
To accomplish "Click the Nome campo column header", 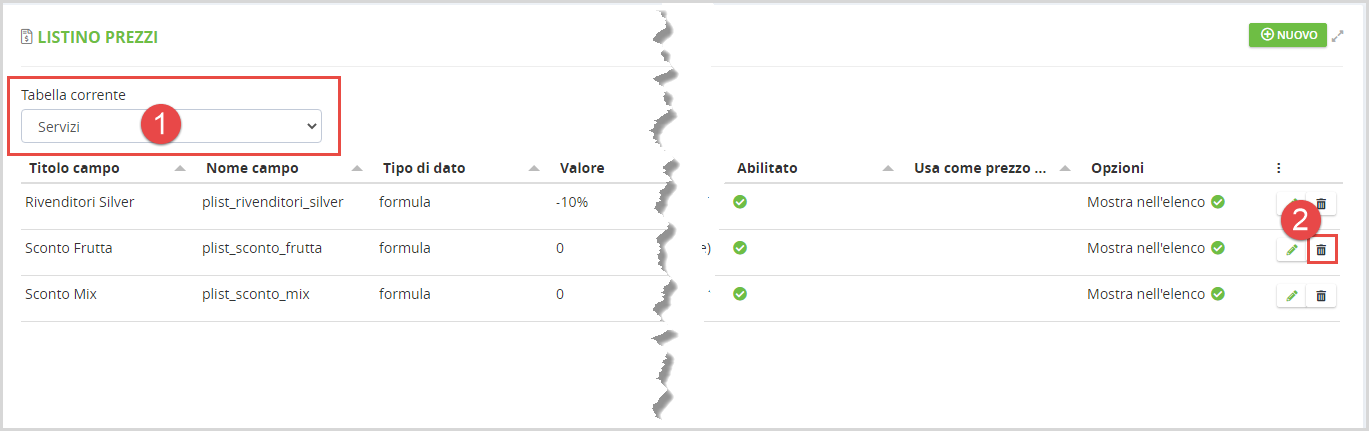I will [x=252, y=168].
